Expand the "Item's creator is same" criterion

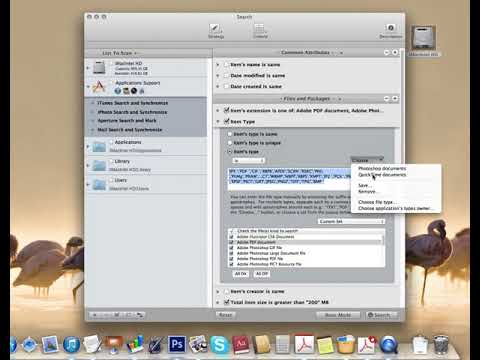(218, 292)
